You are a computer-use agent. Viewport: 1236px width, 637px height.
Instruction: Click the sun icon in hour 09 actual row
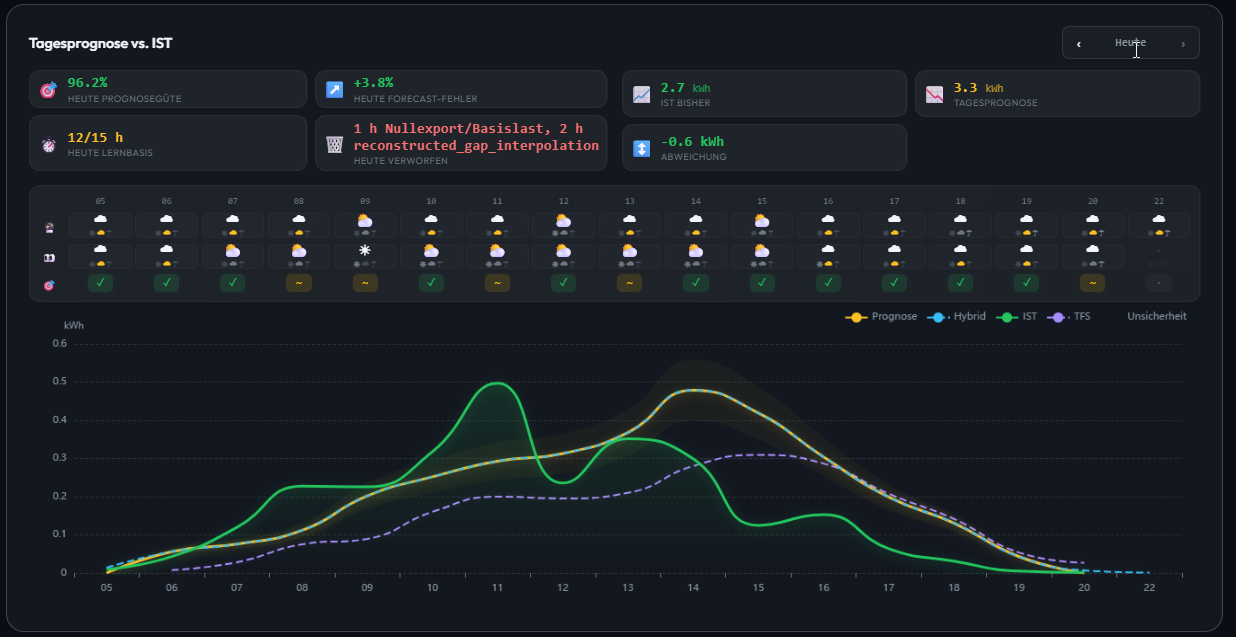point(365,249)
